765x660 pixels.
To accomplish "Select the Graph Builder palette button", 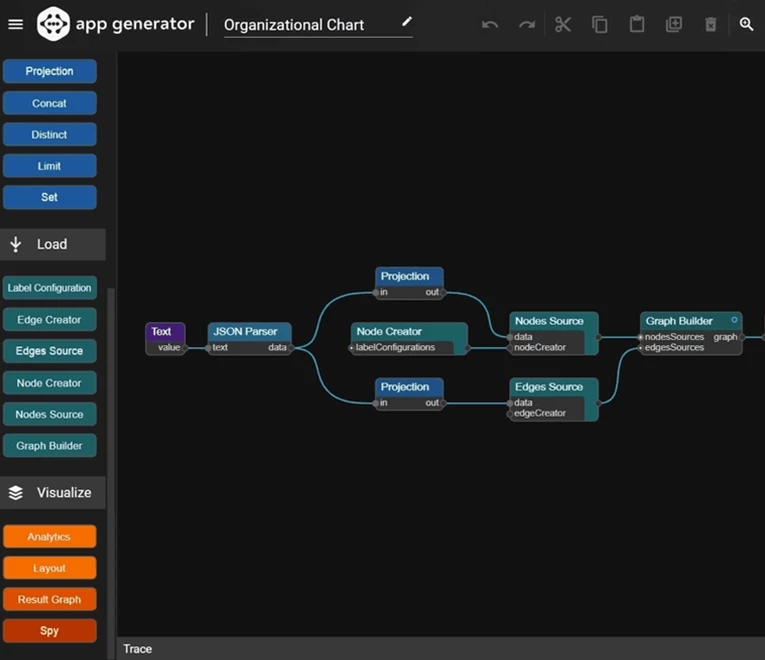I will [x=50, y=446].
